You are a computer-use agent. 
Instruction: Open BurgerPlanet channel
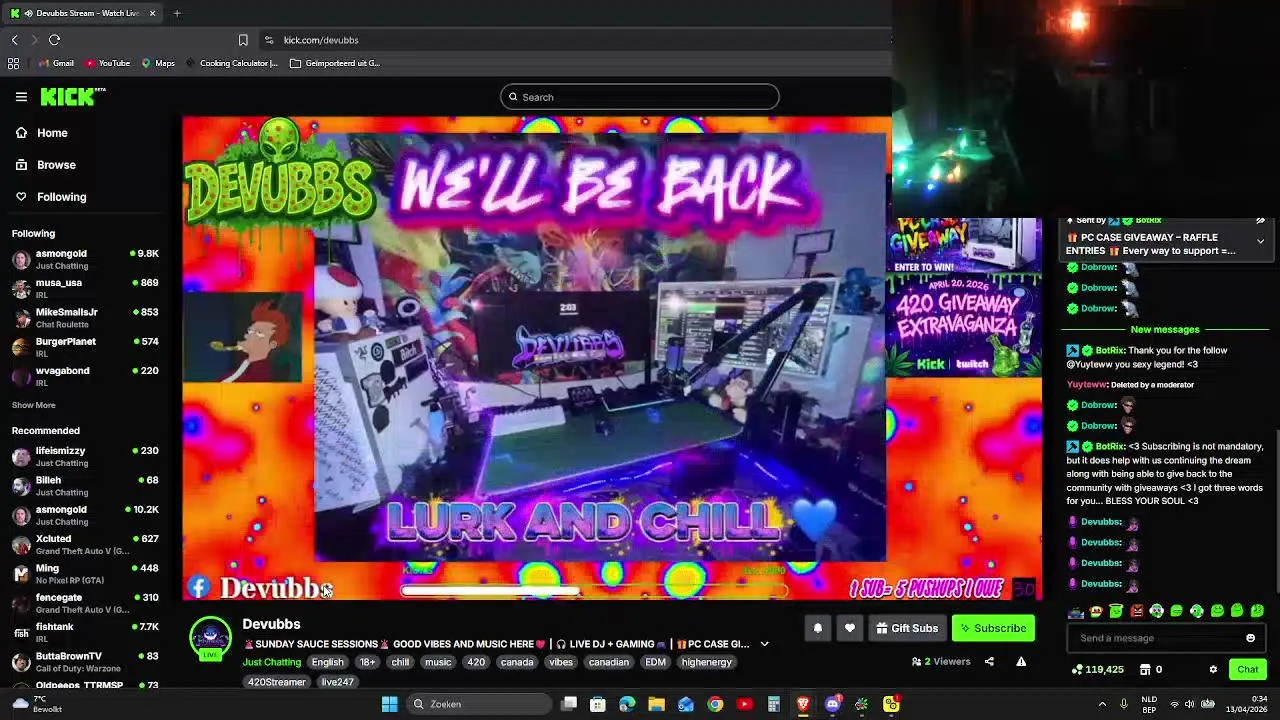click(x=85, y=347)
